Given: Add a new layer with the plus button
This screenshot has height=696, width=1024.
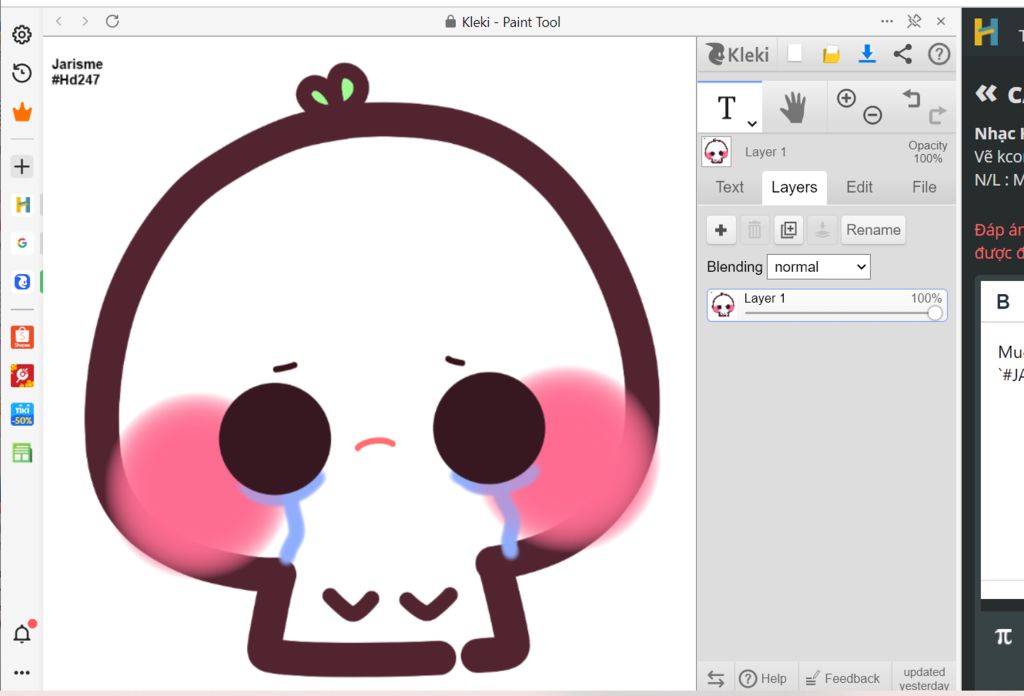Looking at the screenshot, I should (x=721, y=230).
